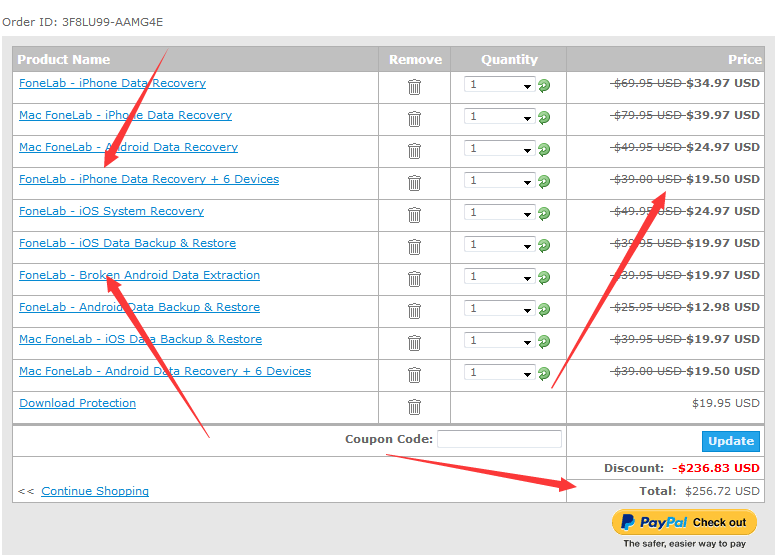
Task: Open FoneLab - Android Data Backup & Restore link
Action: [139, 307]
